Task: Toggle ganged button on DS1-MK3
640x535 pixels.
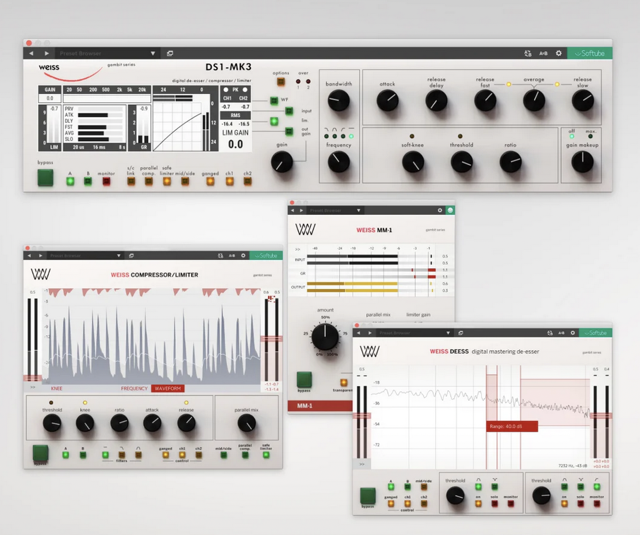Action: (x=210, y=181)
